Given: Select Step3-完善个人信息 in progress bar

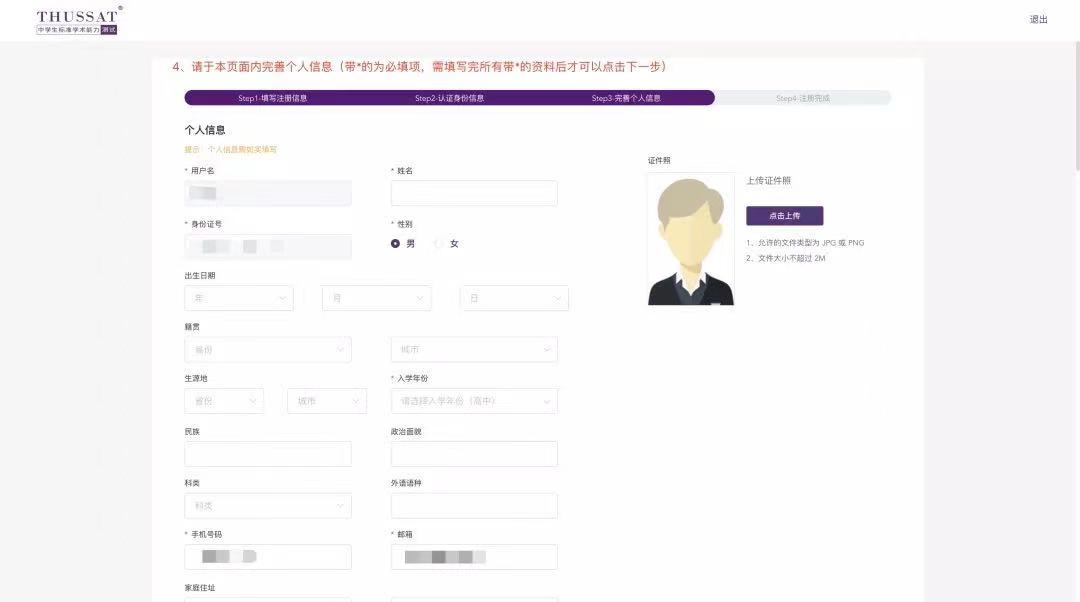Looking at the screenshot, I should 626,98.
